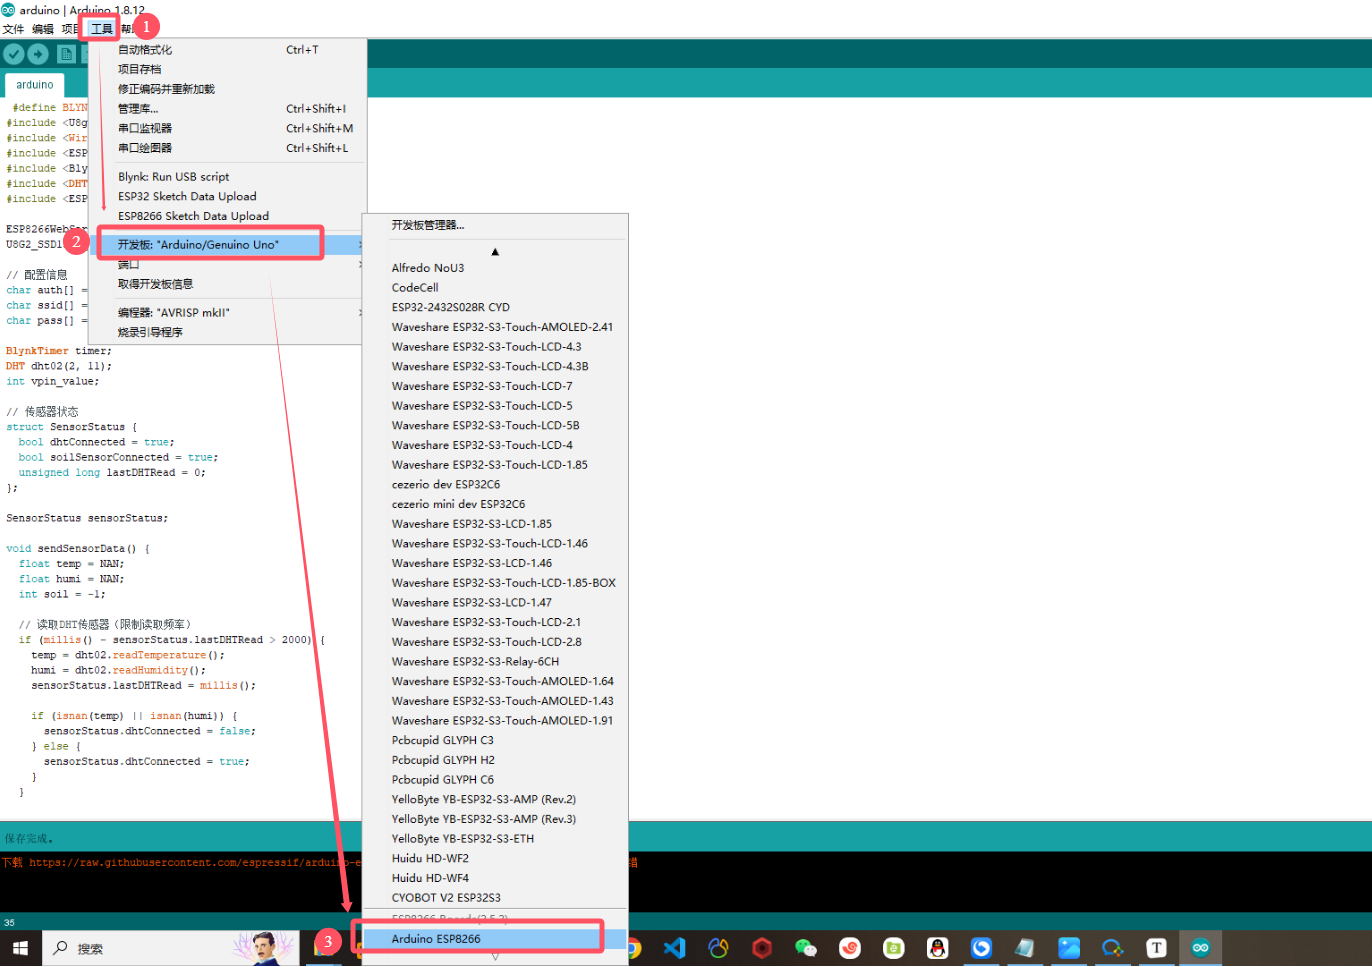Click the 保存完成。 status message
Screen dimensions: 1372x967
pyautogui.click(x=29, y=839)
